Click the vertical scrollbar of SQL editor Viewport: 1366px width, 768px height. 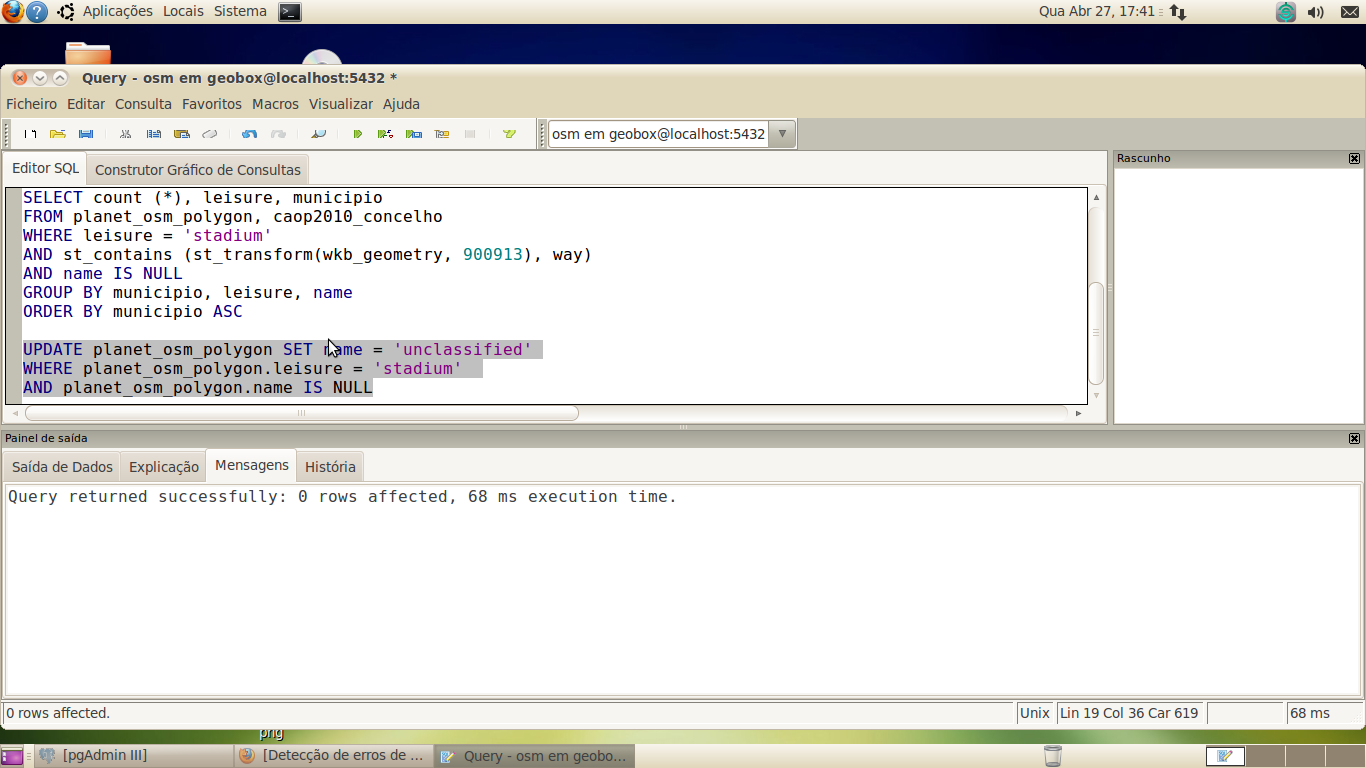(x=1097, y=333)
